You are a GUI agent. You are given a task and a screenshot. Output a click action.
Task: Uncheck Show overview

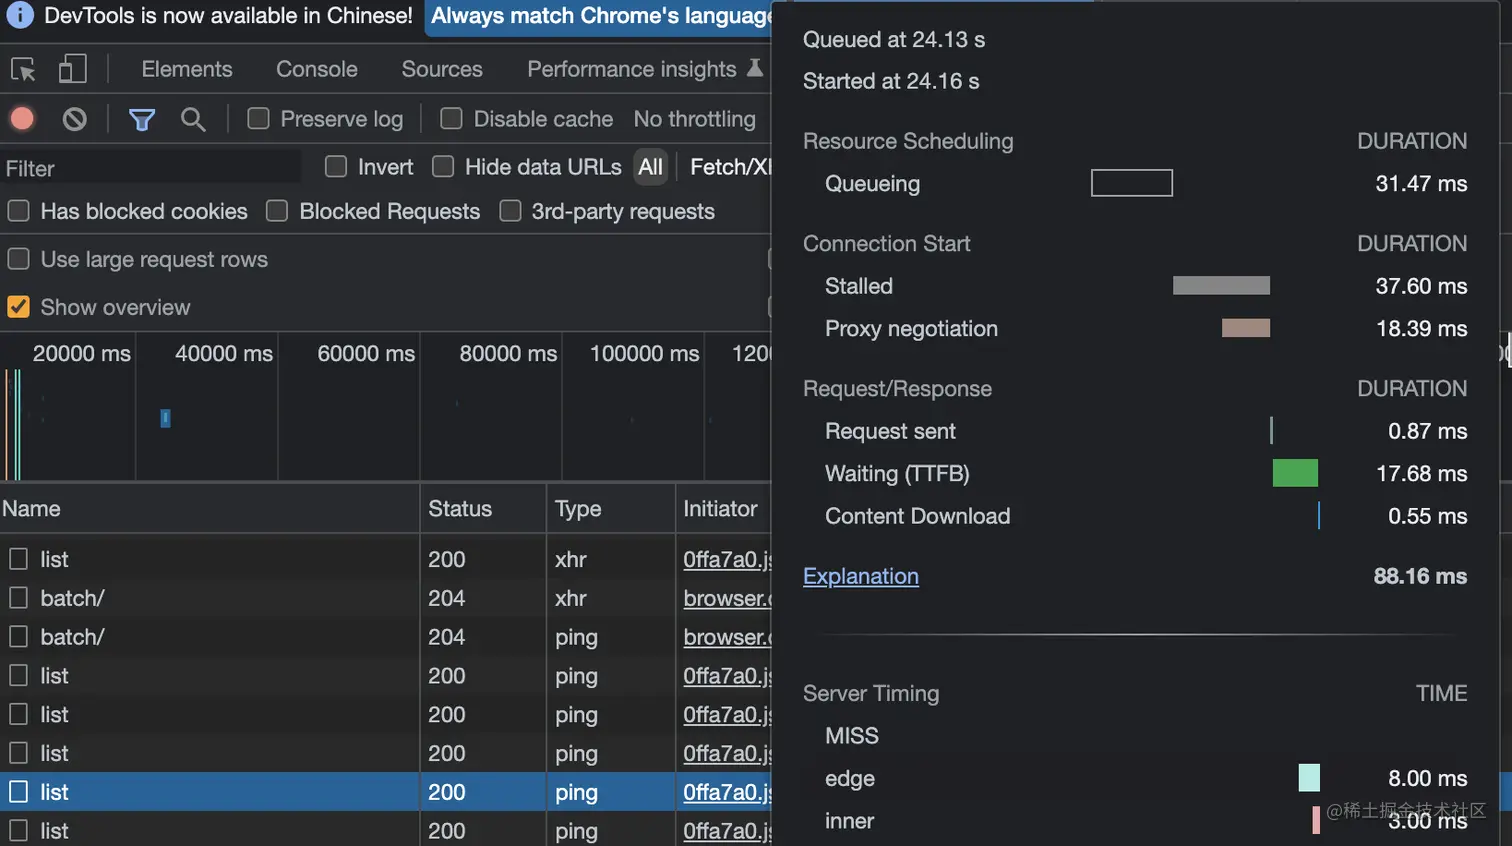[18, 307]
